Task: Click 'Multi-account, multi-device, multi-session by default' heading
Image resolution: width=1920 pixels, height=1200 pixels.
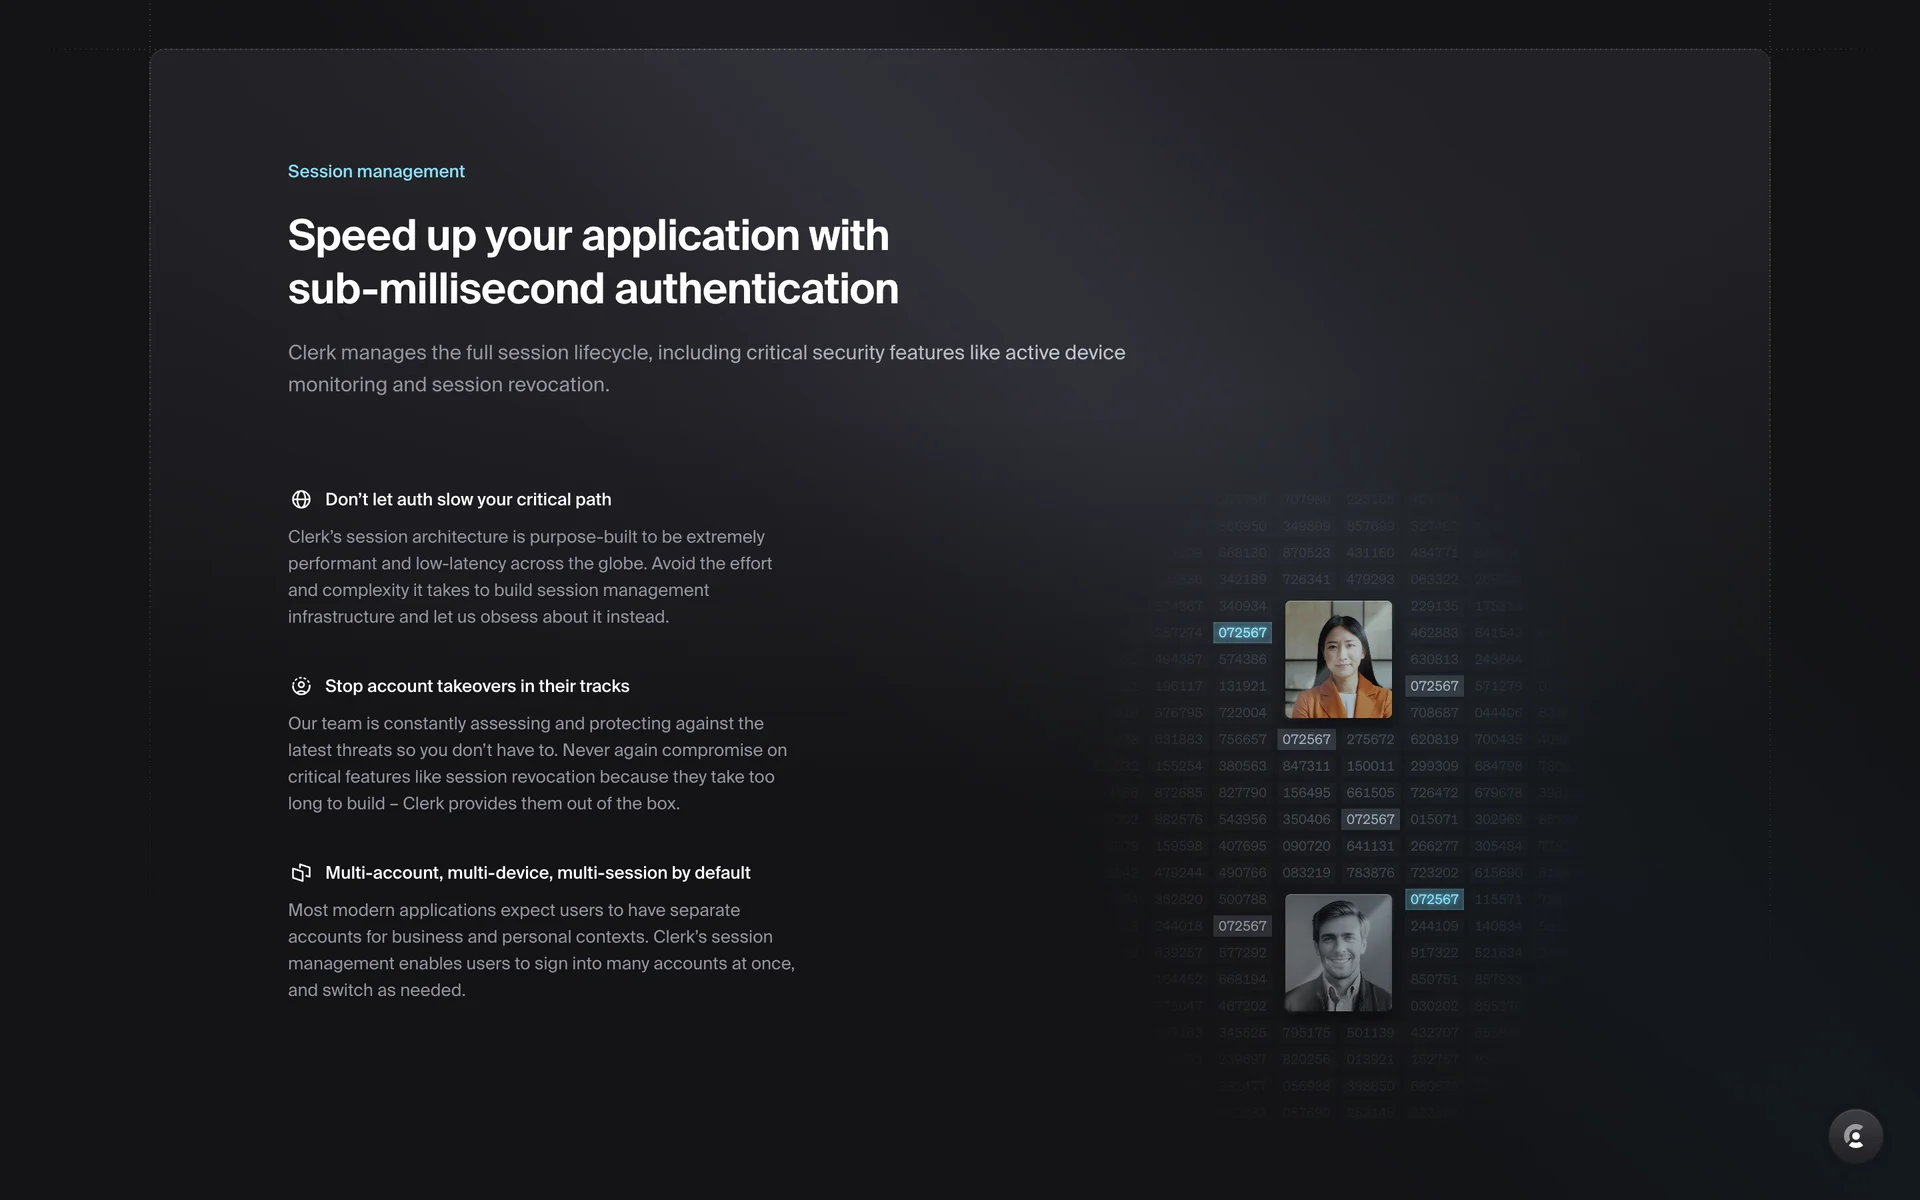Action: tap(537, 873)
